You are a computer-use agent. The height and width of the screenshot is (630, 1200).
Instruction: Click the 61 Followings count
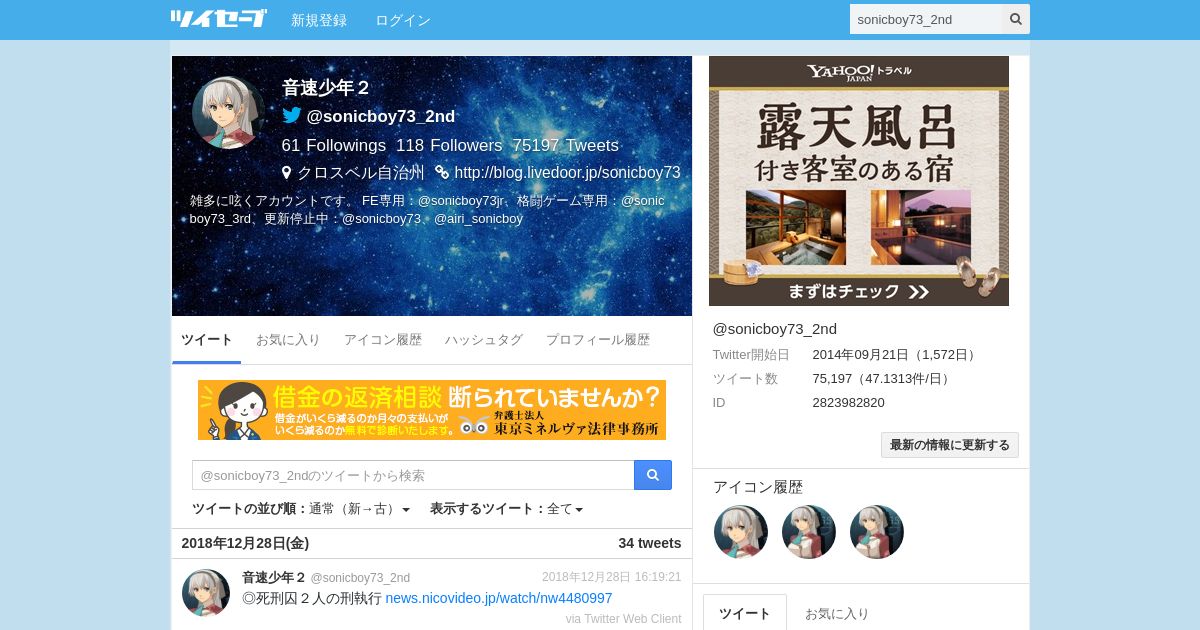tap(333, 145)
